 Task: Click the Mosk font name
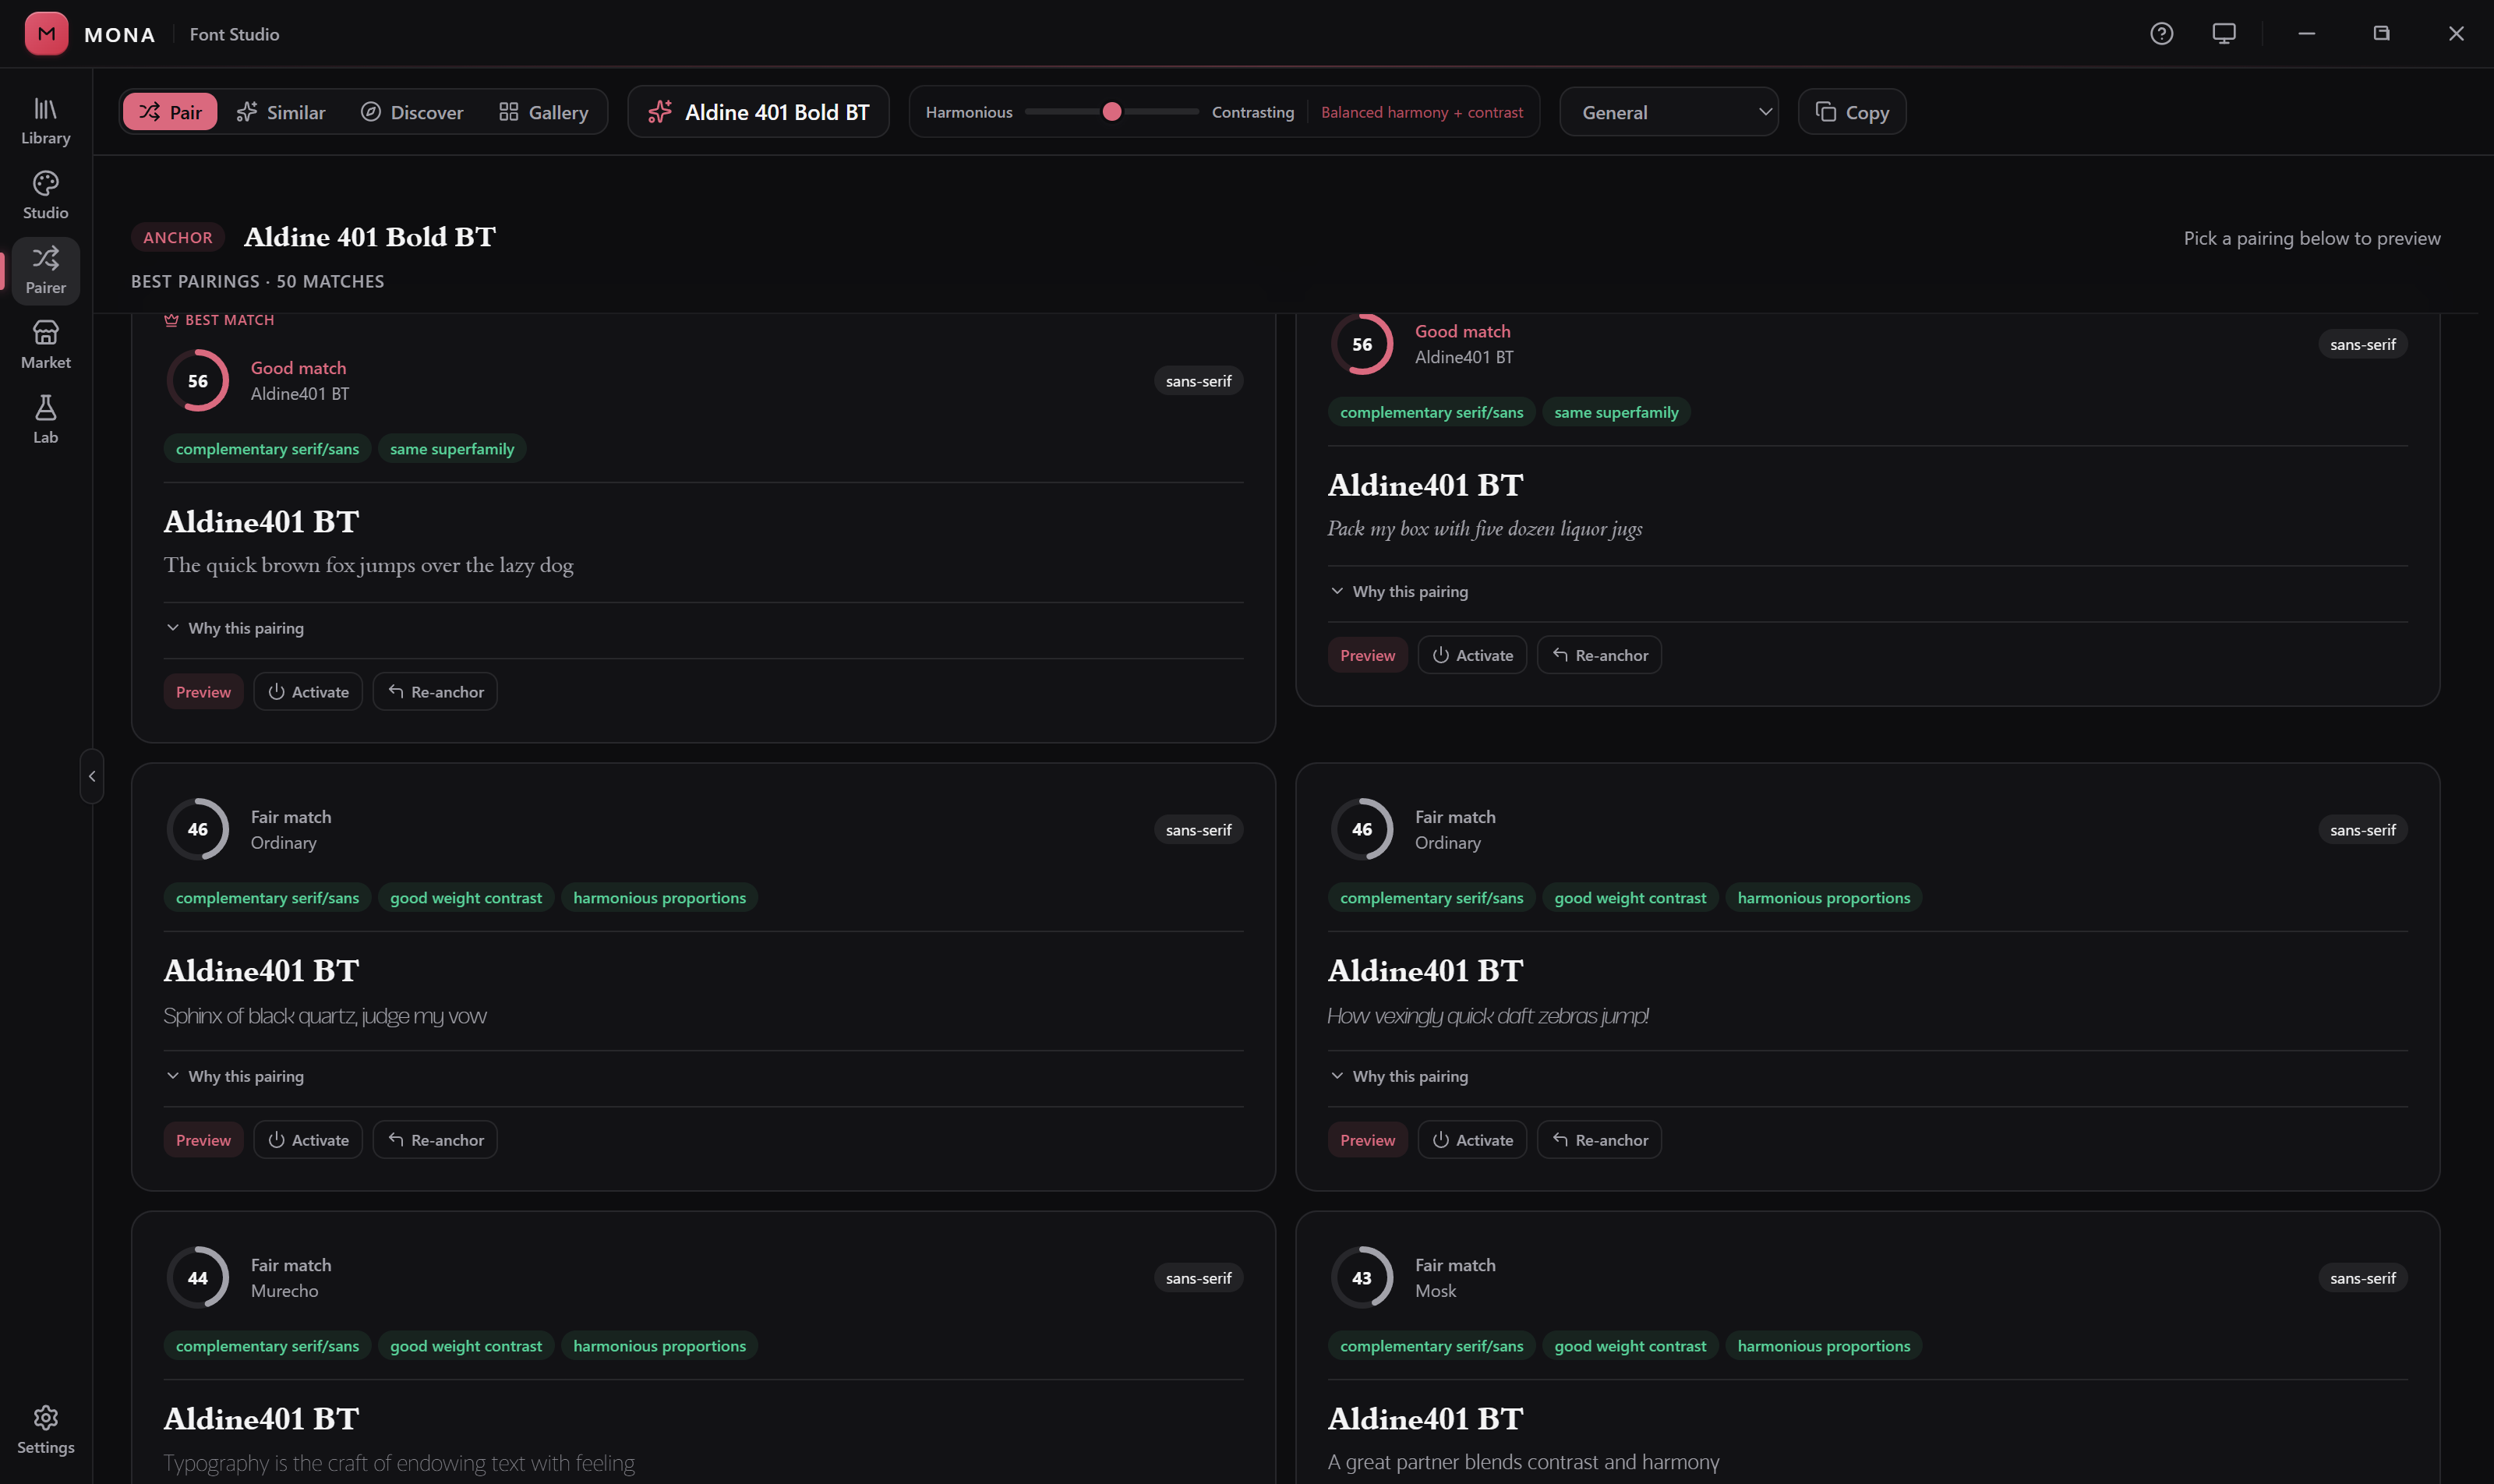1435,1291
